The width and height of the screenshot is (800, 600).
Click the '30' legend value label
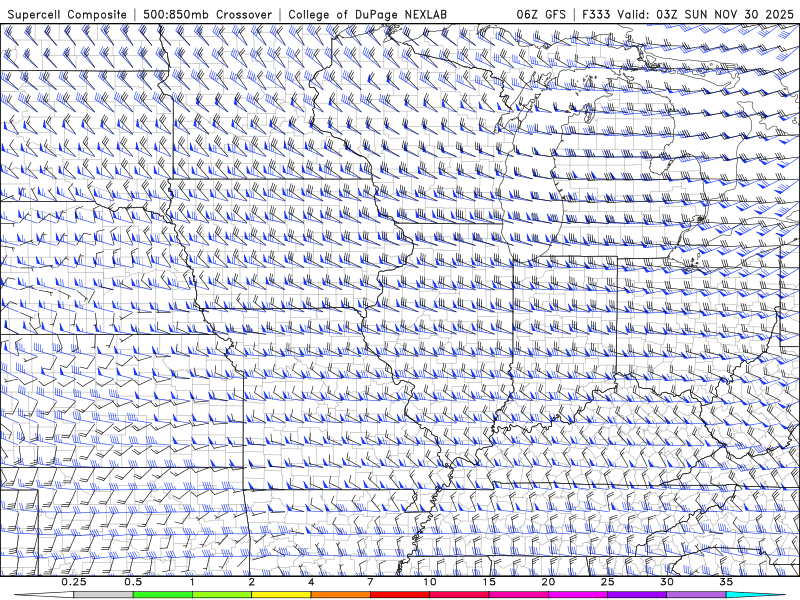666,582
